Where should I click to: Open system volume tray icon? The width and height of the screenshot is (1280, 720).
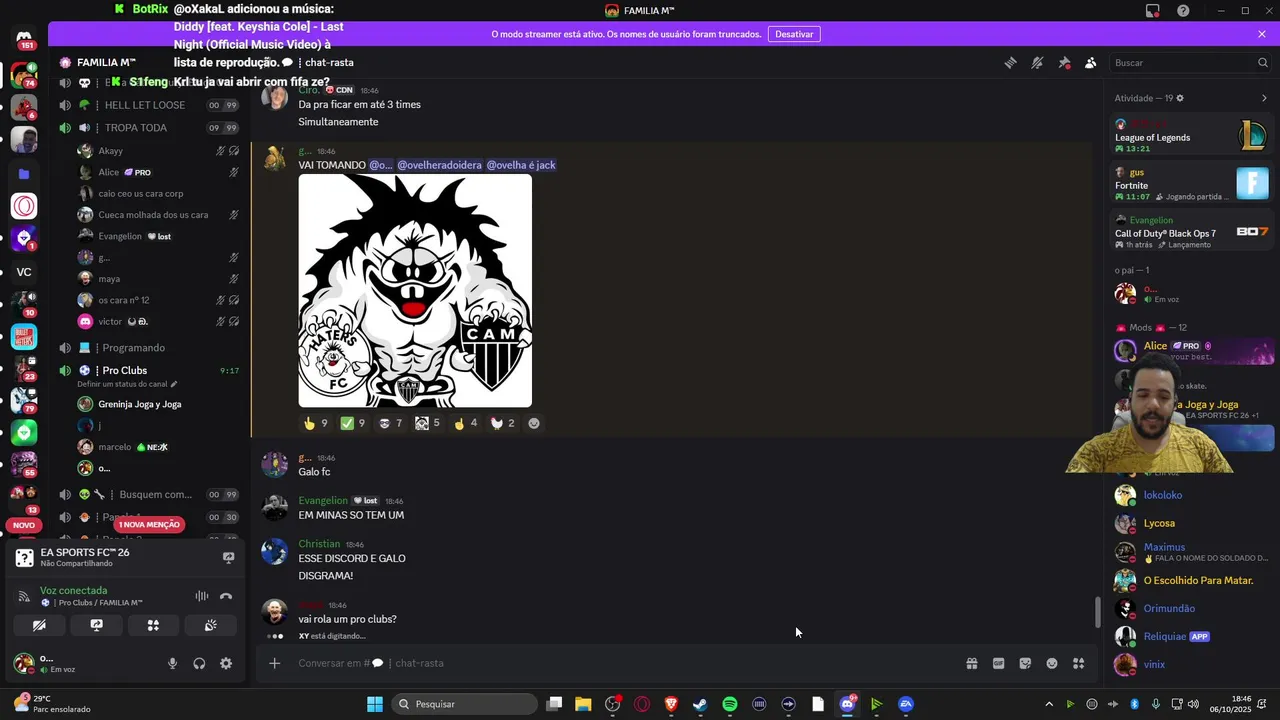(1193, 704)
